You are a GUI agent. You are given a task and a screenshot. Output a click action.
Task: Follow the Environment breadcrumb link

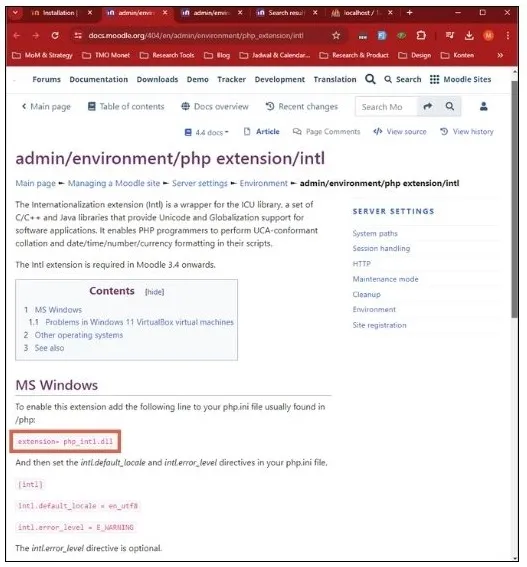point(263,183)
